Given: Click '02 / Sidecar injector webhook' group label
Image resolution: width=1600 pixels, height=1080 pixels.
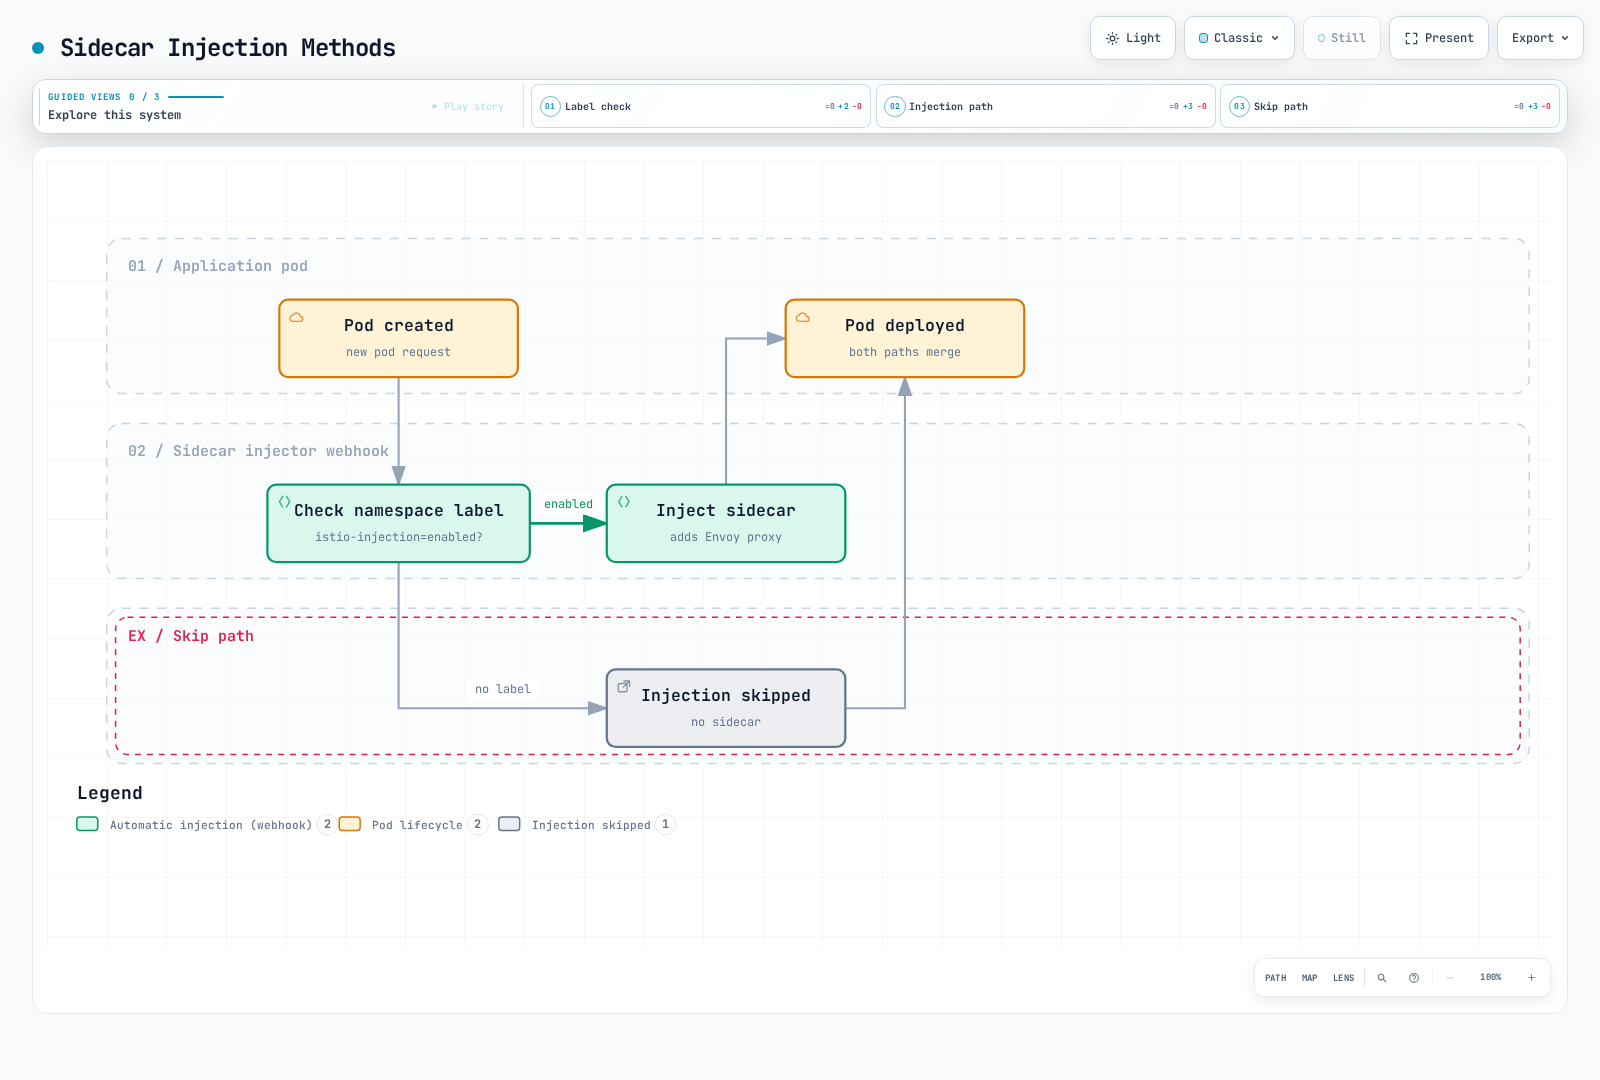Looking at the screenshot, I should click(x=258, y=451).
